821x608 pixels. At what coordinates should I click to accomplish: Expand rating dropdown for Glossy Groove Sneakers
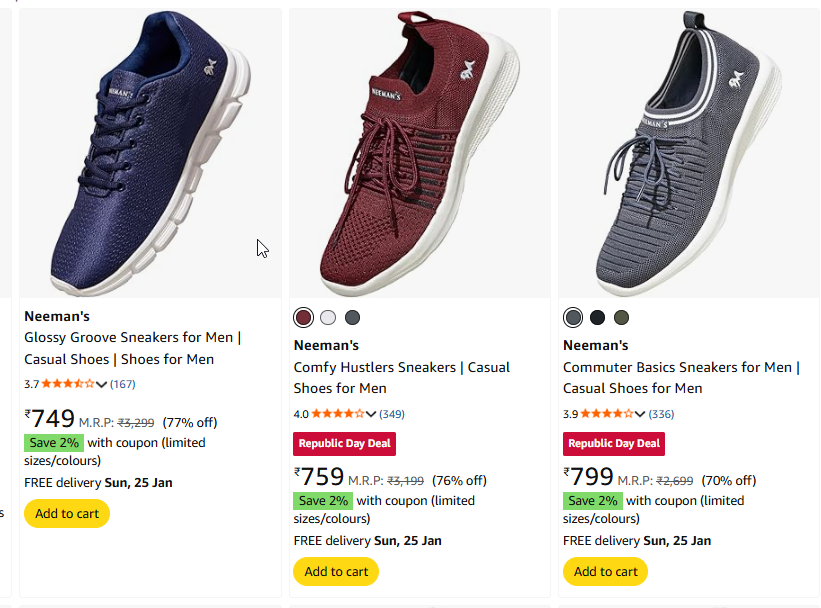[x=102, y=384]
